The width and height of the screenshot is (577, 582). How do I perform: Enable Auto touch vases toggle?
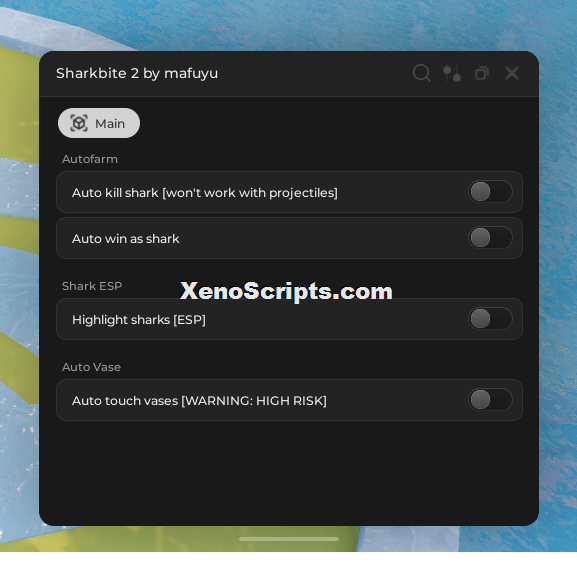[490, 400]
